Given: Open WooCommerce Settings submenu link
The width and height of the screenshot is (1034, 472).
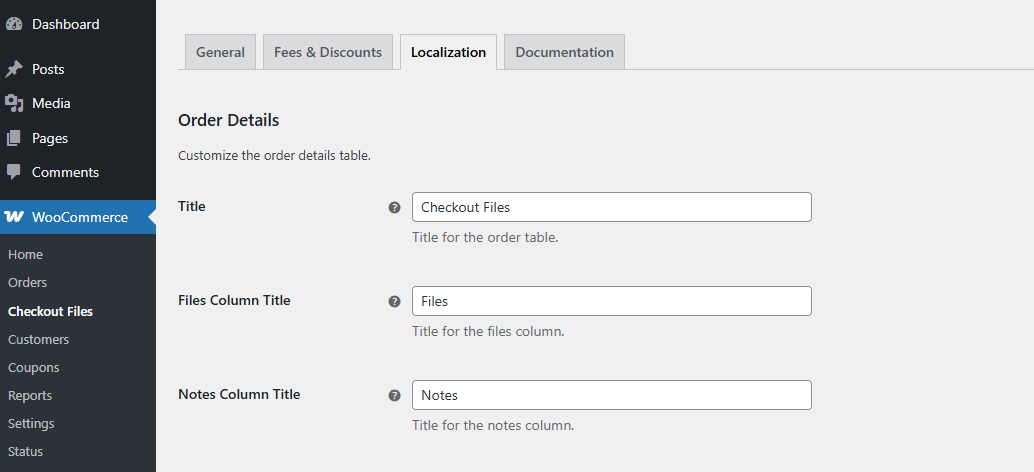Looking at the screenshot, I should [31, 423].
